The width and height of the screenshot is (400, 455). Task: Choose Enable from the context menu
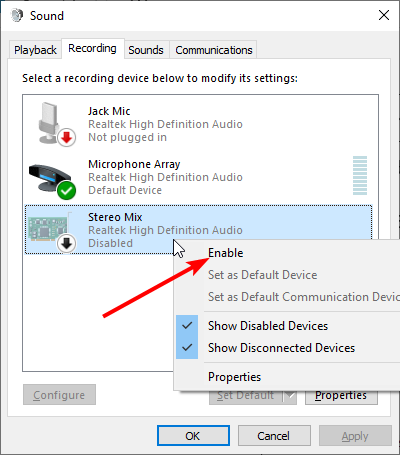click(x=225, y=253)
